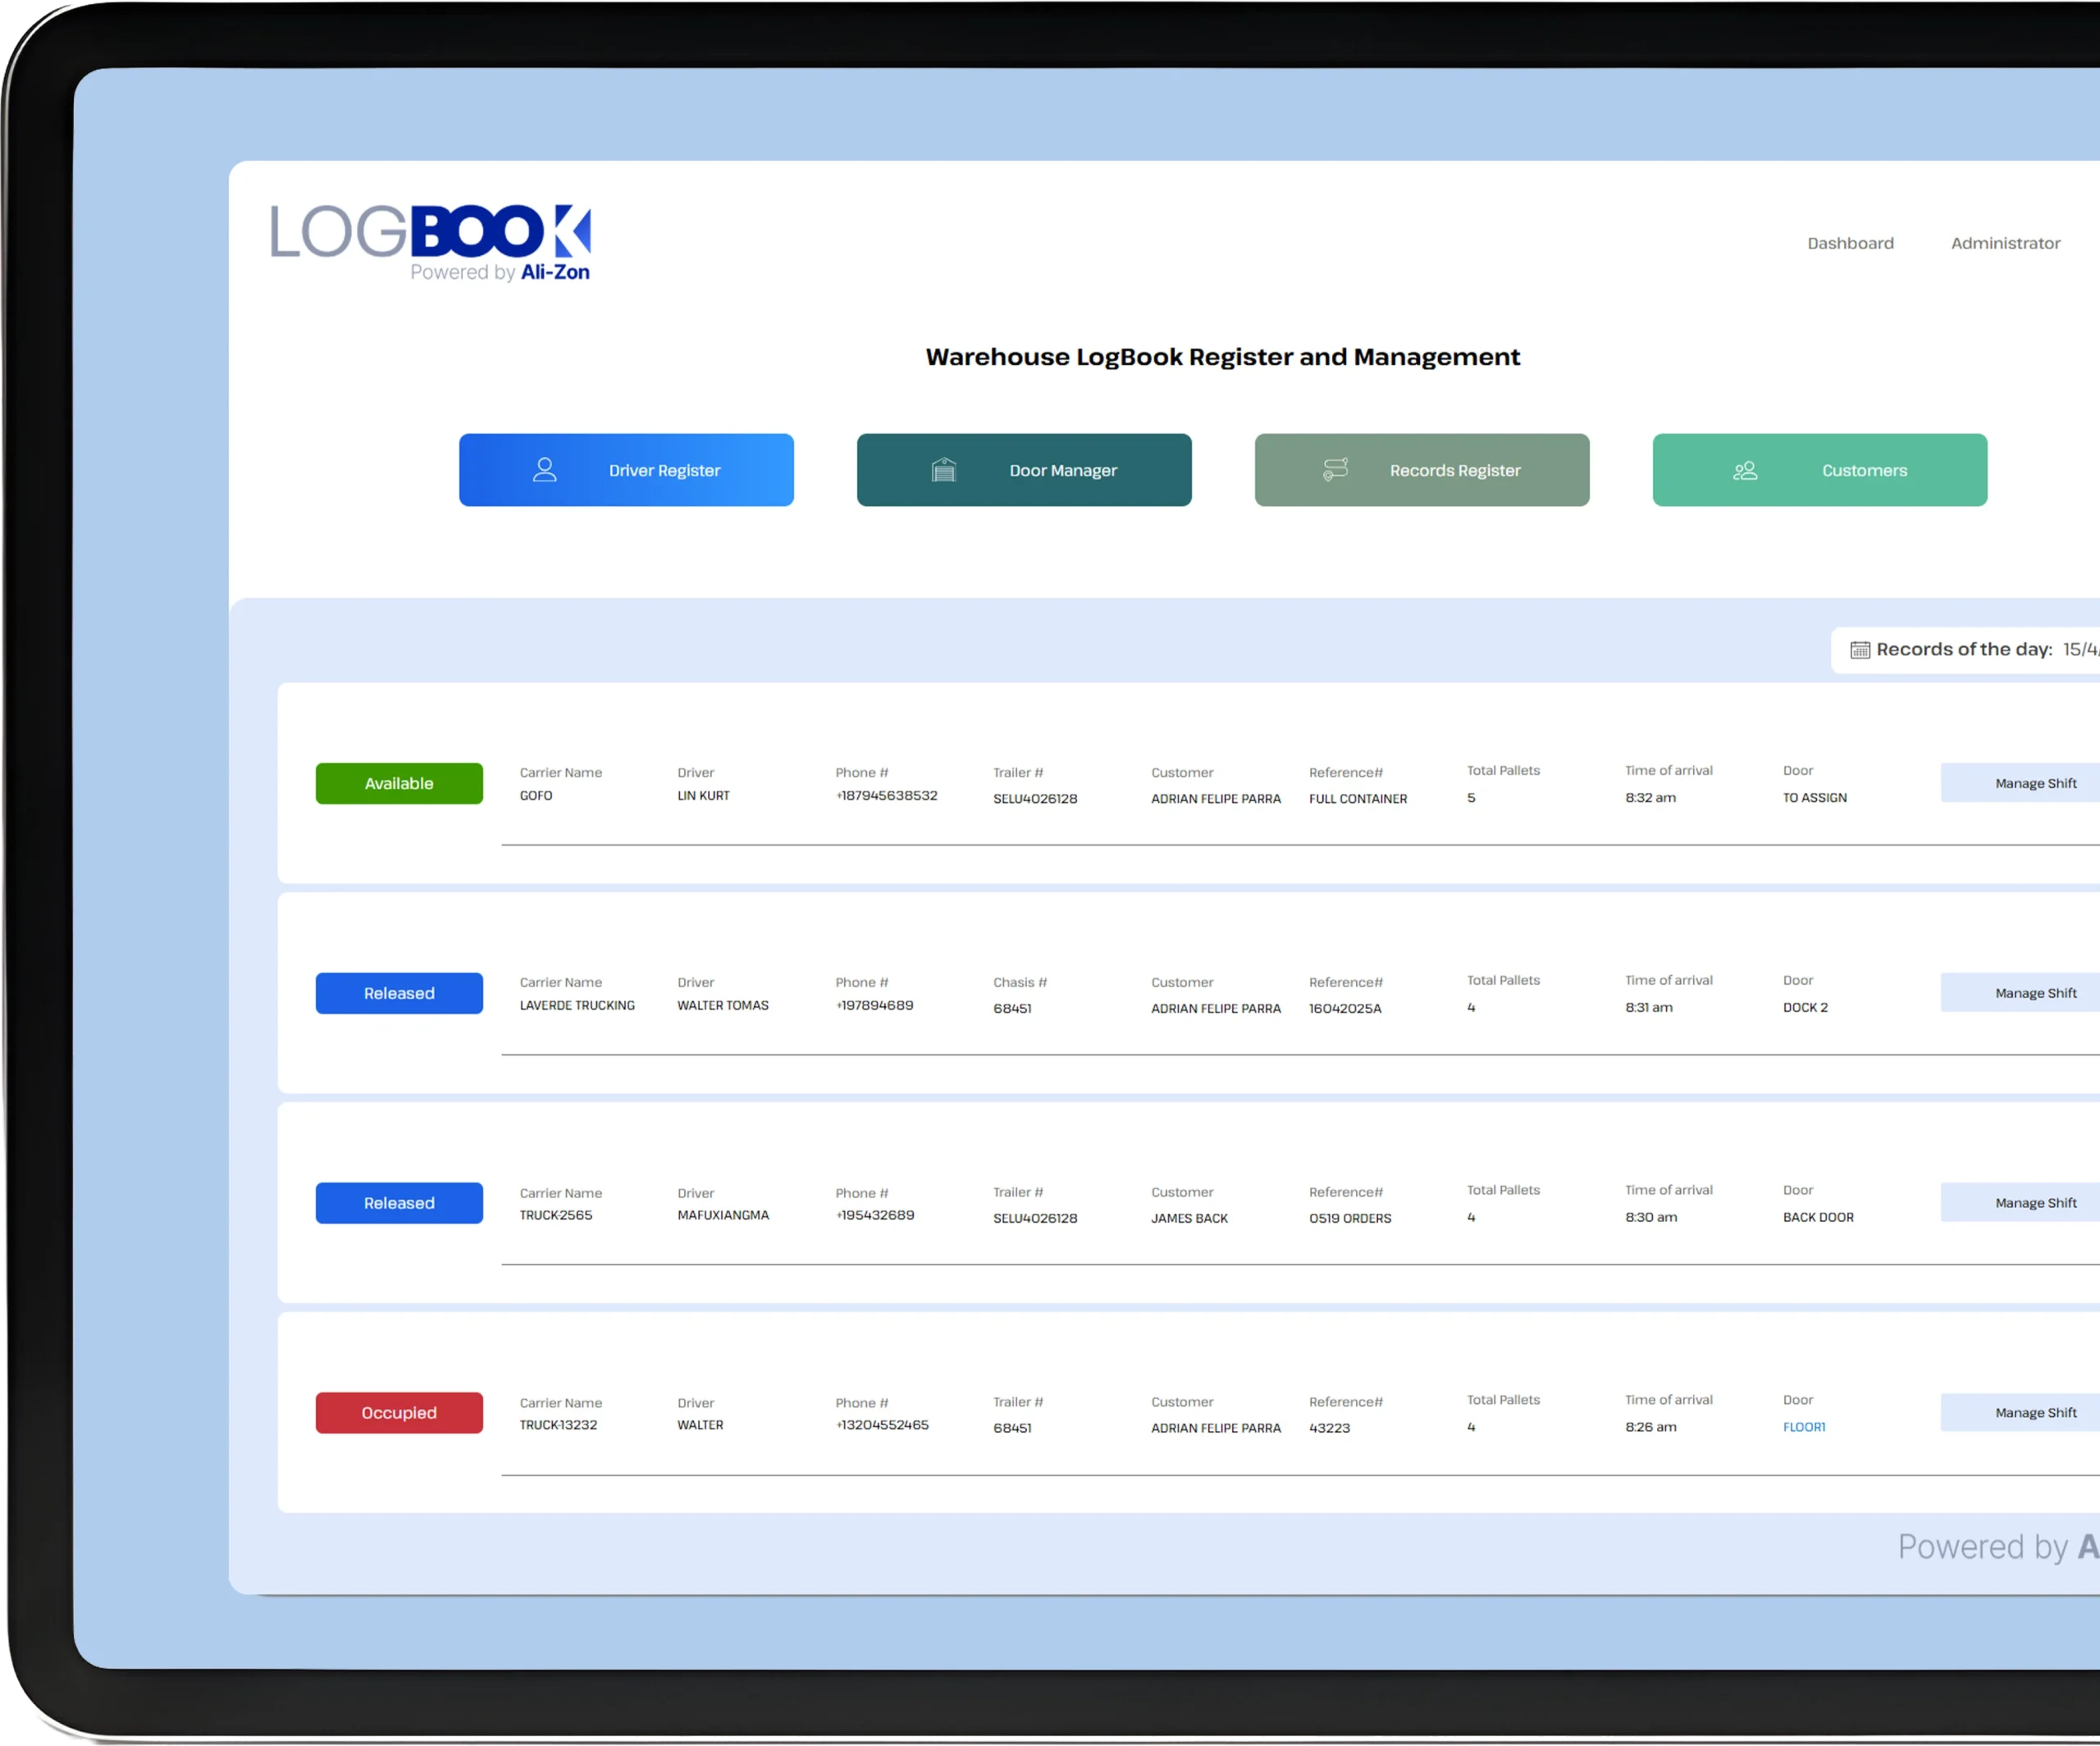Open Manage Shift for TRUCK2565 row
This screenshot has height=1746, width=2100.
[x=2034, y=1203]
